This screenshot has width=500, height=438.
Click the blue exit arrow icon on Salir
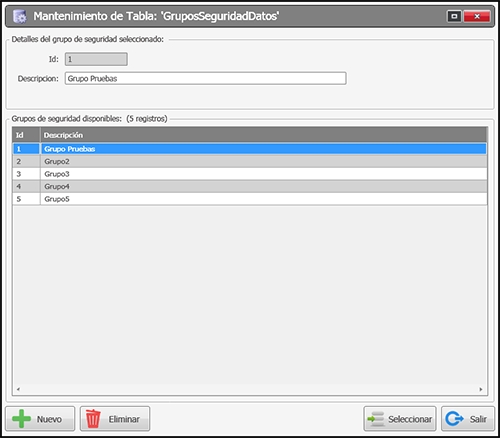coord(454,419)
